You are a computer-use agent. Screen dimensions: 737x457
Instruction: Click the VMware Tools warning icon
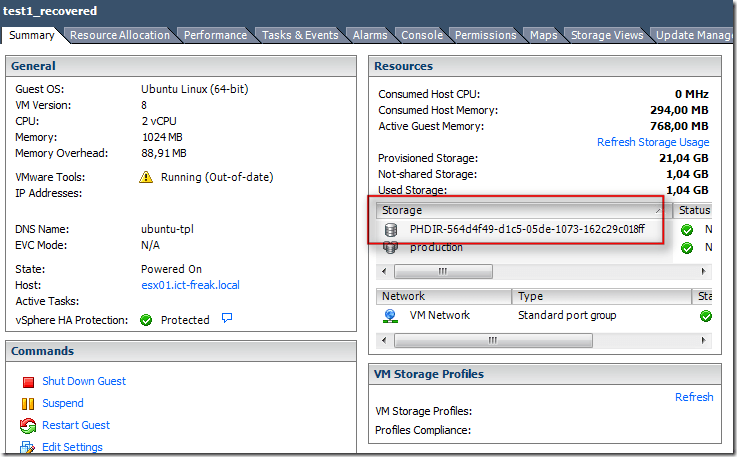pos(146,178)
